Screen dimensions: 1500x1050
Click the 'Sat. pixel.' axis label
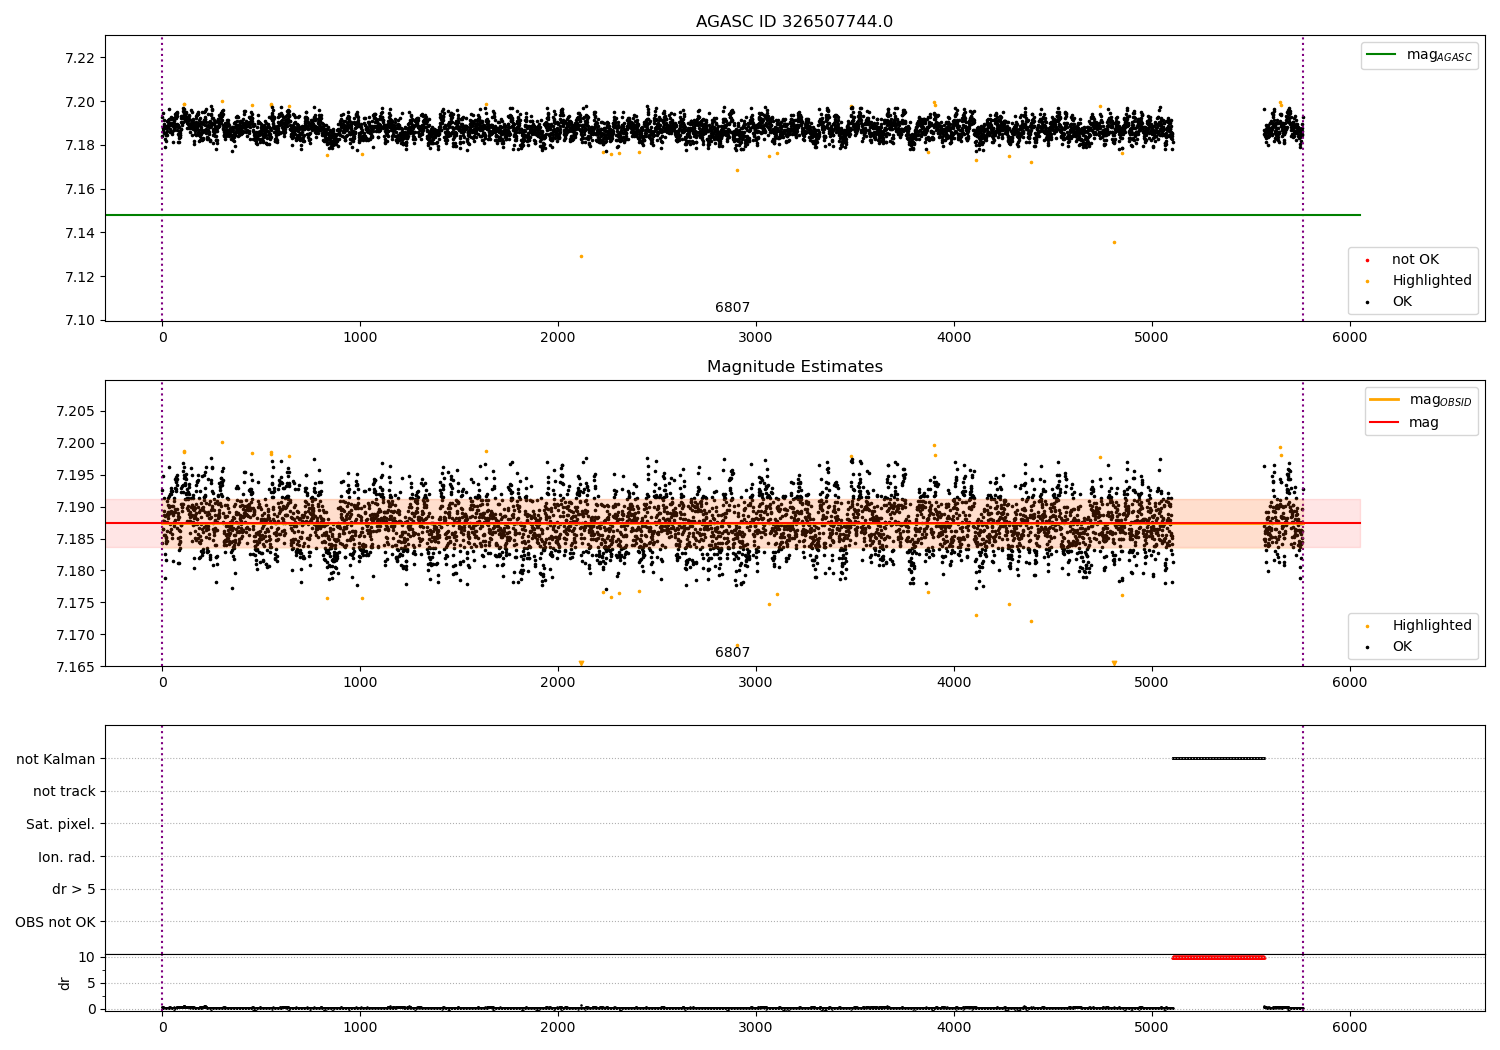tap(61, 824)
